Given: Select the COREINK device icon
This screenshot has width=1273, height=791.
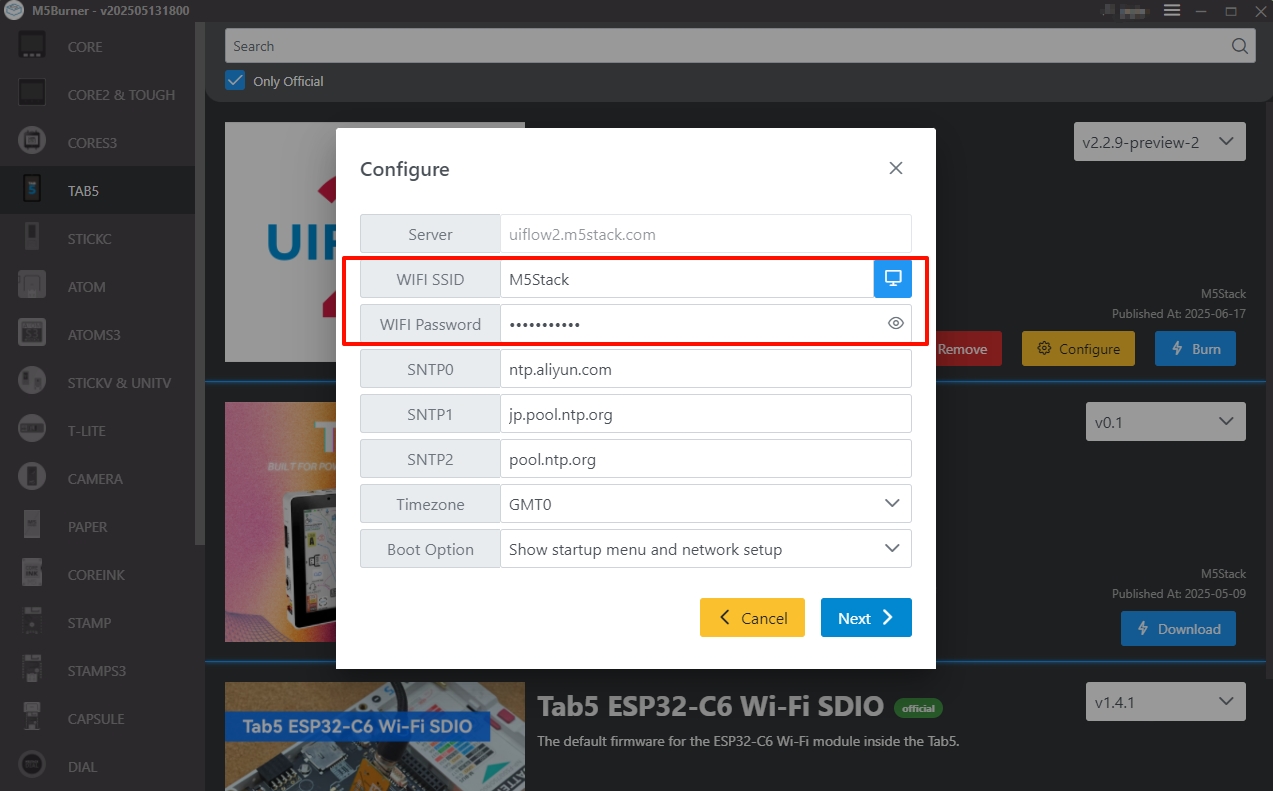Looking at the screenshot, I should point(33,574).
